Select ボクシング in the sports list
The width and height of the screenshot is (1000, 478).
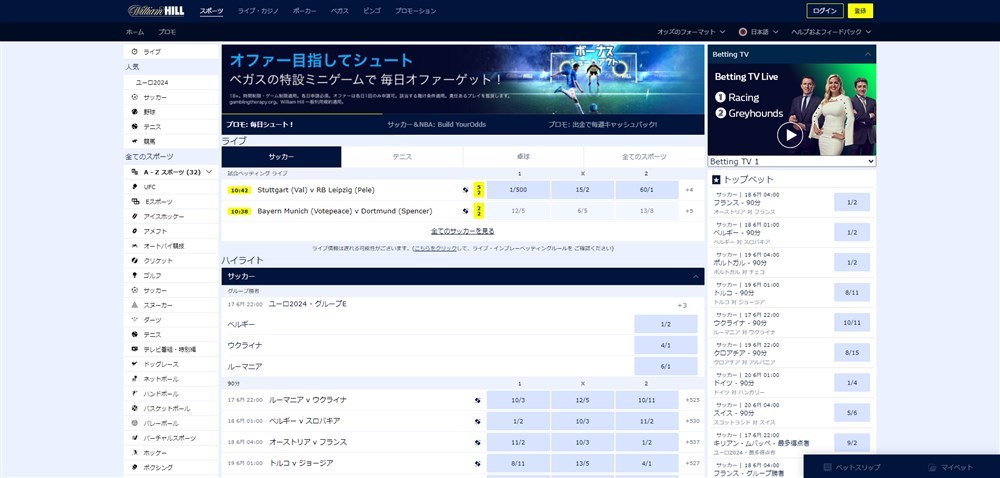pos(171,467)
